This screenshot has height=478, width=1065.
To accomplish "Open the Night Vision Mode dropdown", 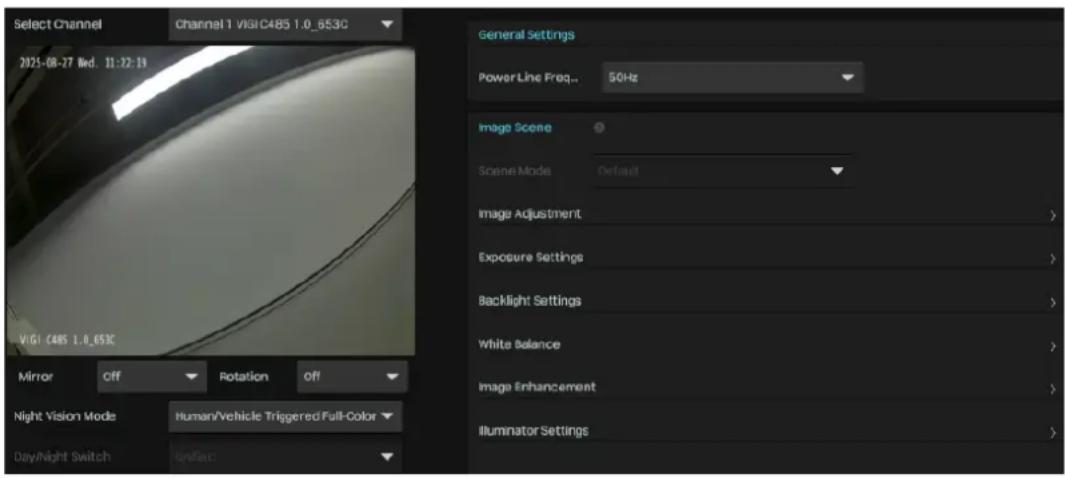I will pyautogui.click(x=285, y=416).
